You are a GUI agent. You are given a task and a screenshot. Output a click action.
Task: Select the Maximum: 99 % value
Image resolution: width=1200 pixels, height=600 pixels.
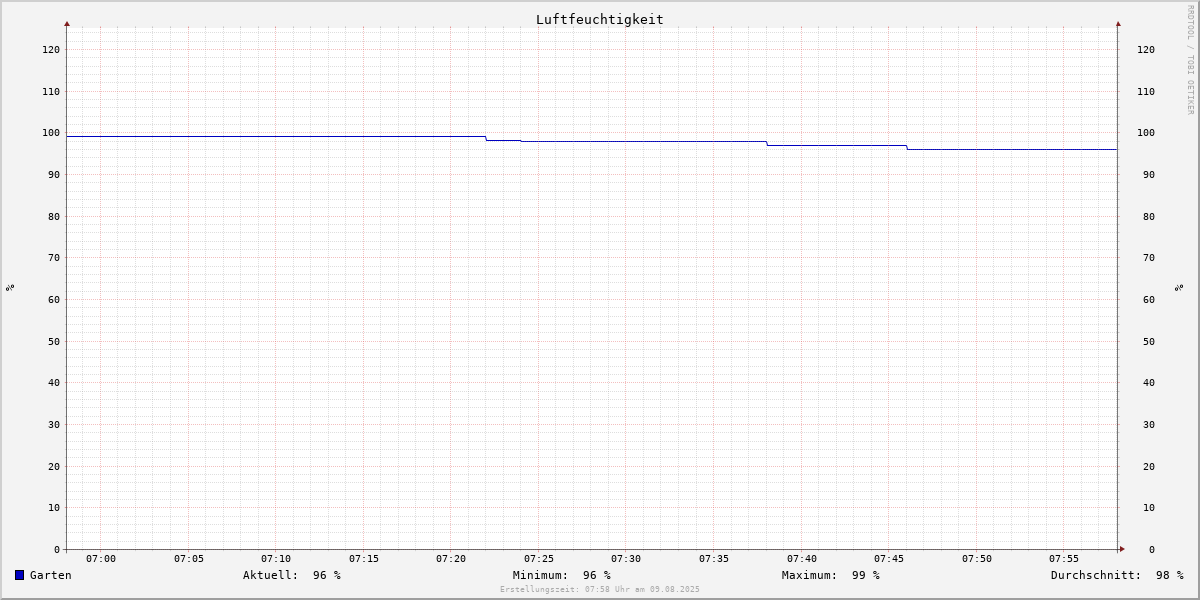tap(831, 575)
